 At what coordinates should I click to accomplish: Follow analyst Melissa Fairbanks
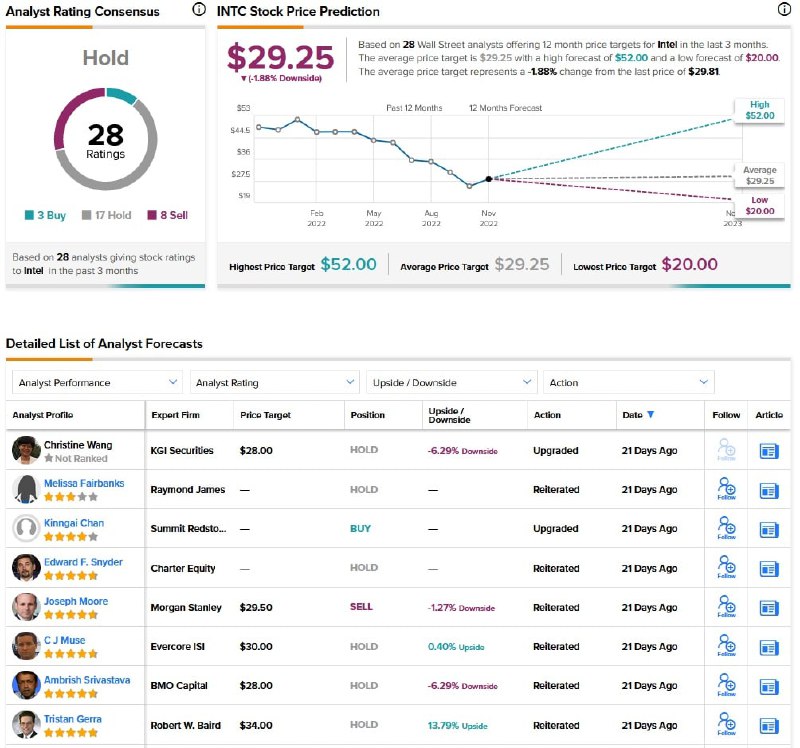(x=726, y=489)
